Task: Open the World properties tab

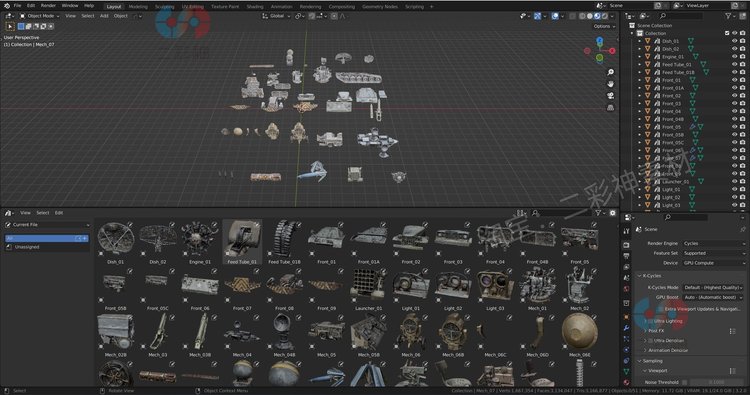Action: pos(626,289)
